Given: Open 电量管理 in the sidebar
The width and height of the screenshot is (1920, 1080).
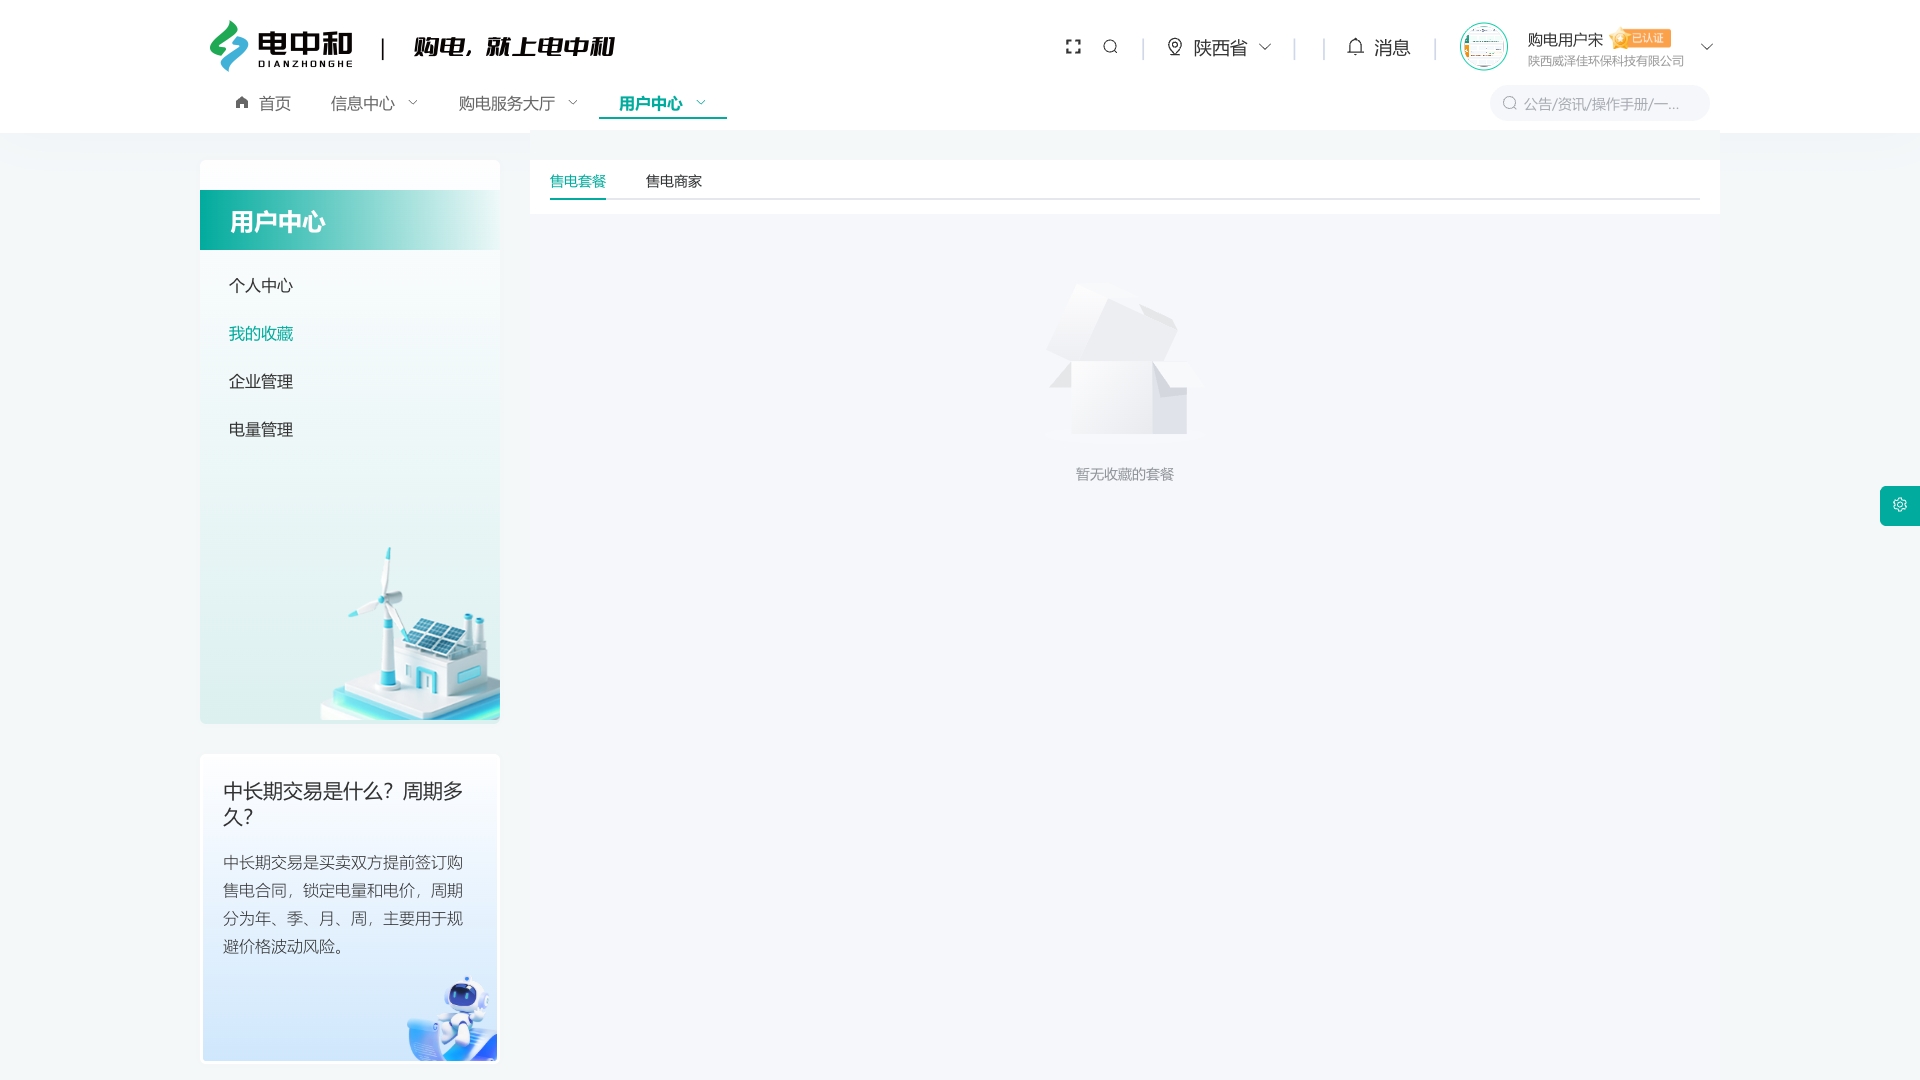Looking at the screenshot, I should click(261, 429).
